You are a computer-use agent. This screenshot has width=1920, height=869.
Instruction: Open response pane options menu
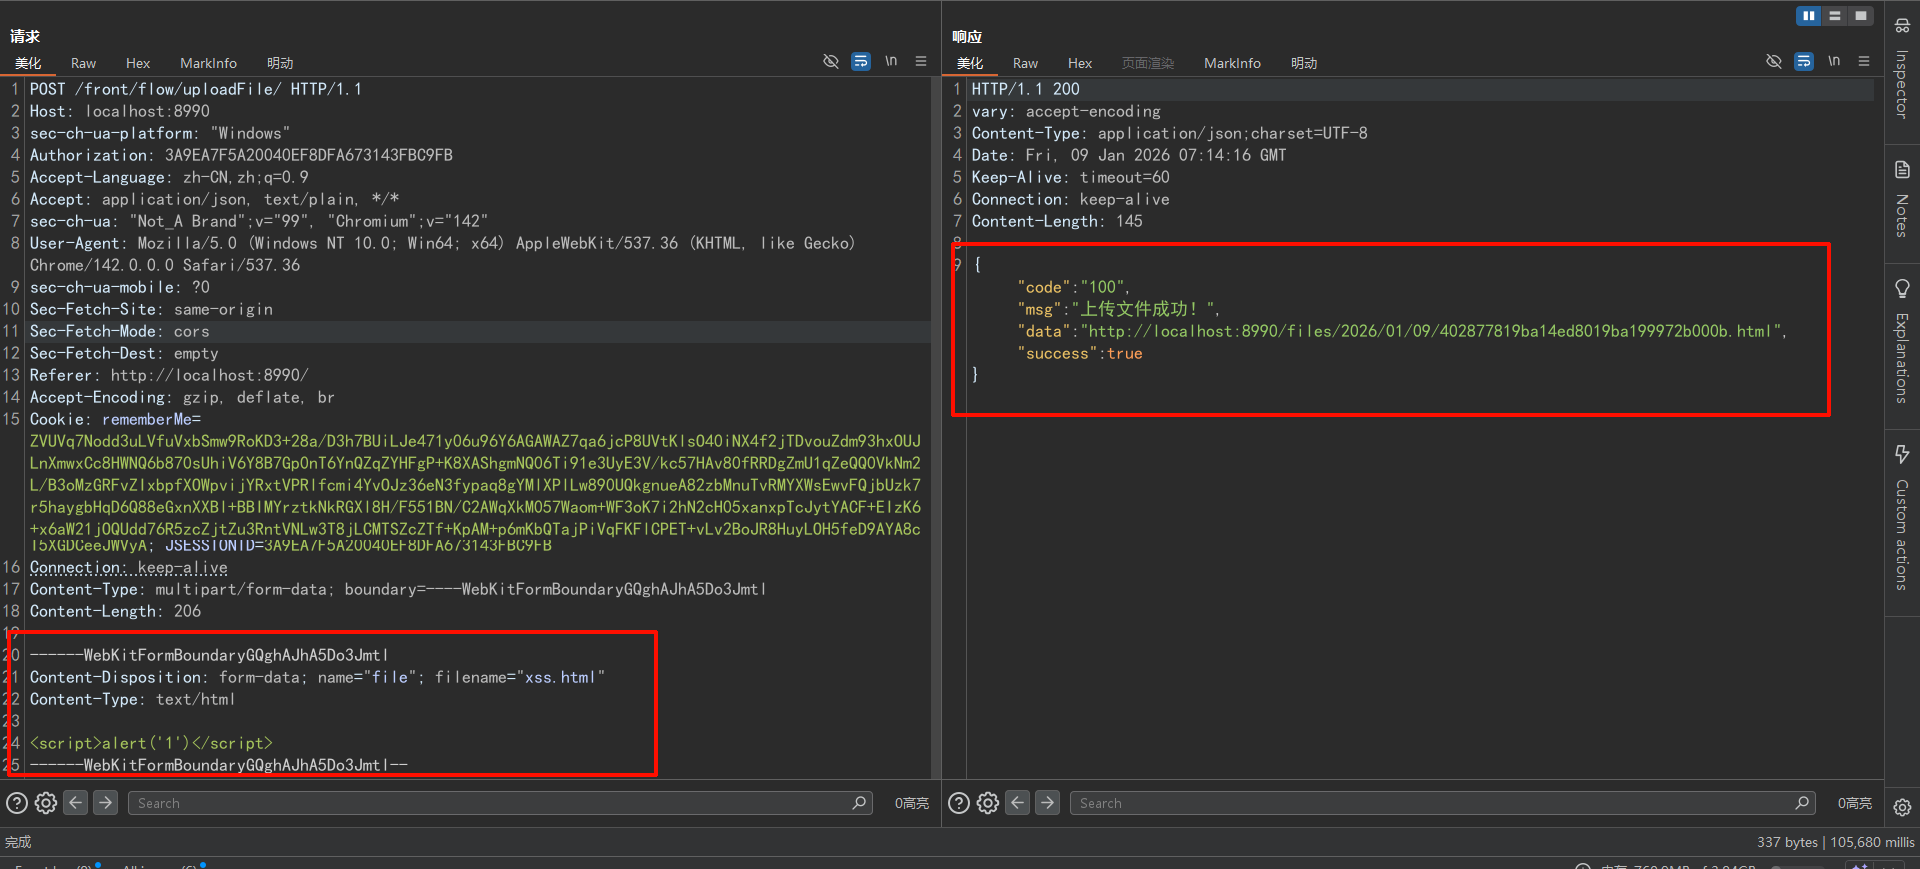coord(1864,61)
